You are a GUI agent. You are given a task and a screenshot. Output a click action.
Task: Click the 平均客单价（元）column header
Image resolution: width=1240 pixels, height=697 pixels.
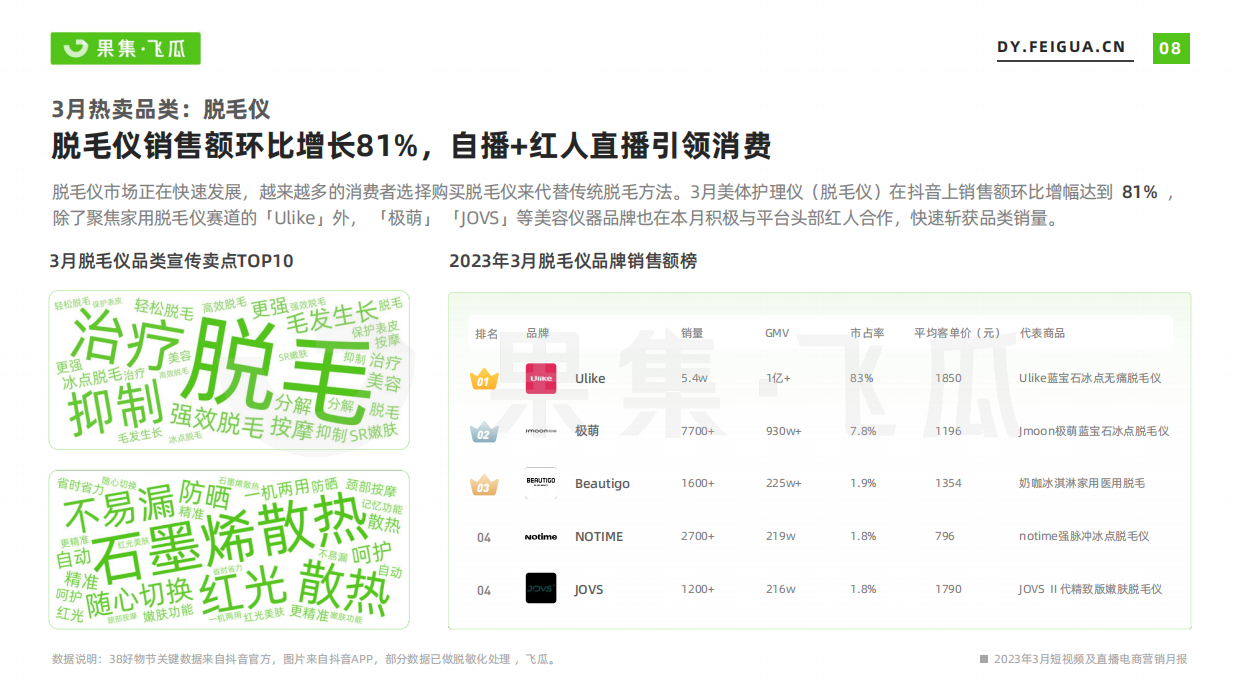[x=957, y=333]
